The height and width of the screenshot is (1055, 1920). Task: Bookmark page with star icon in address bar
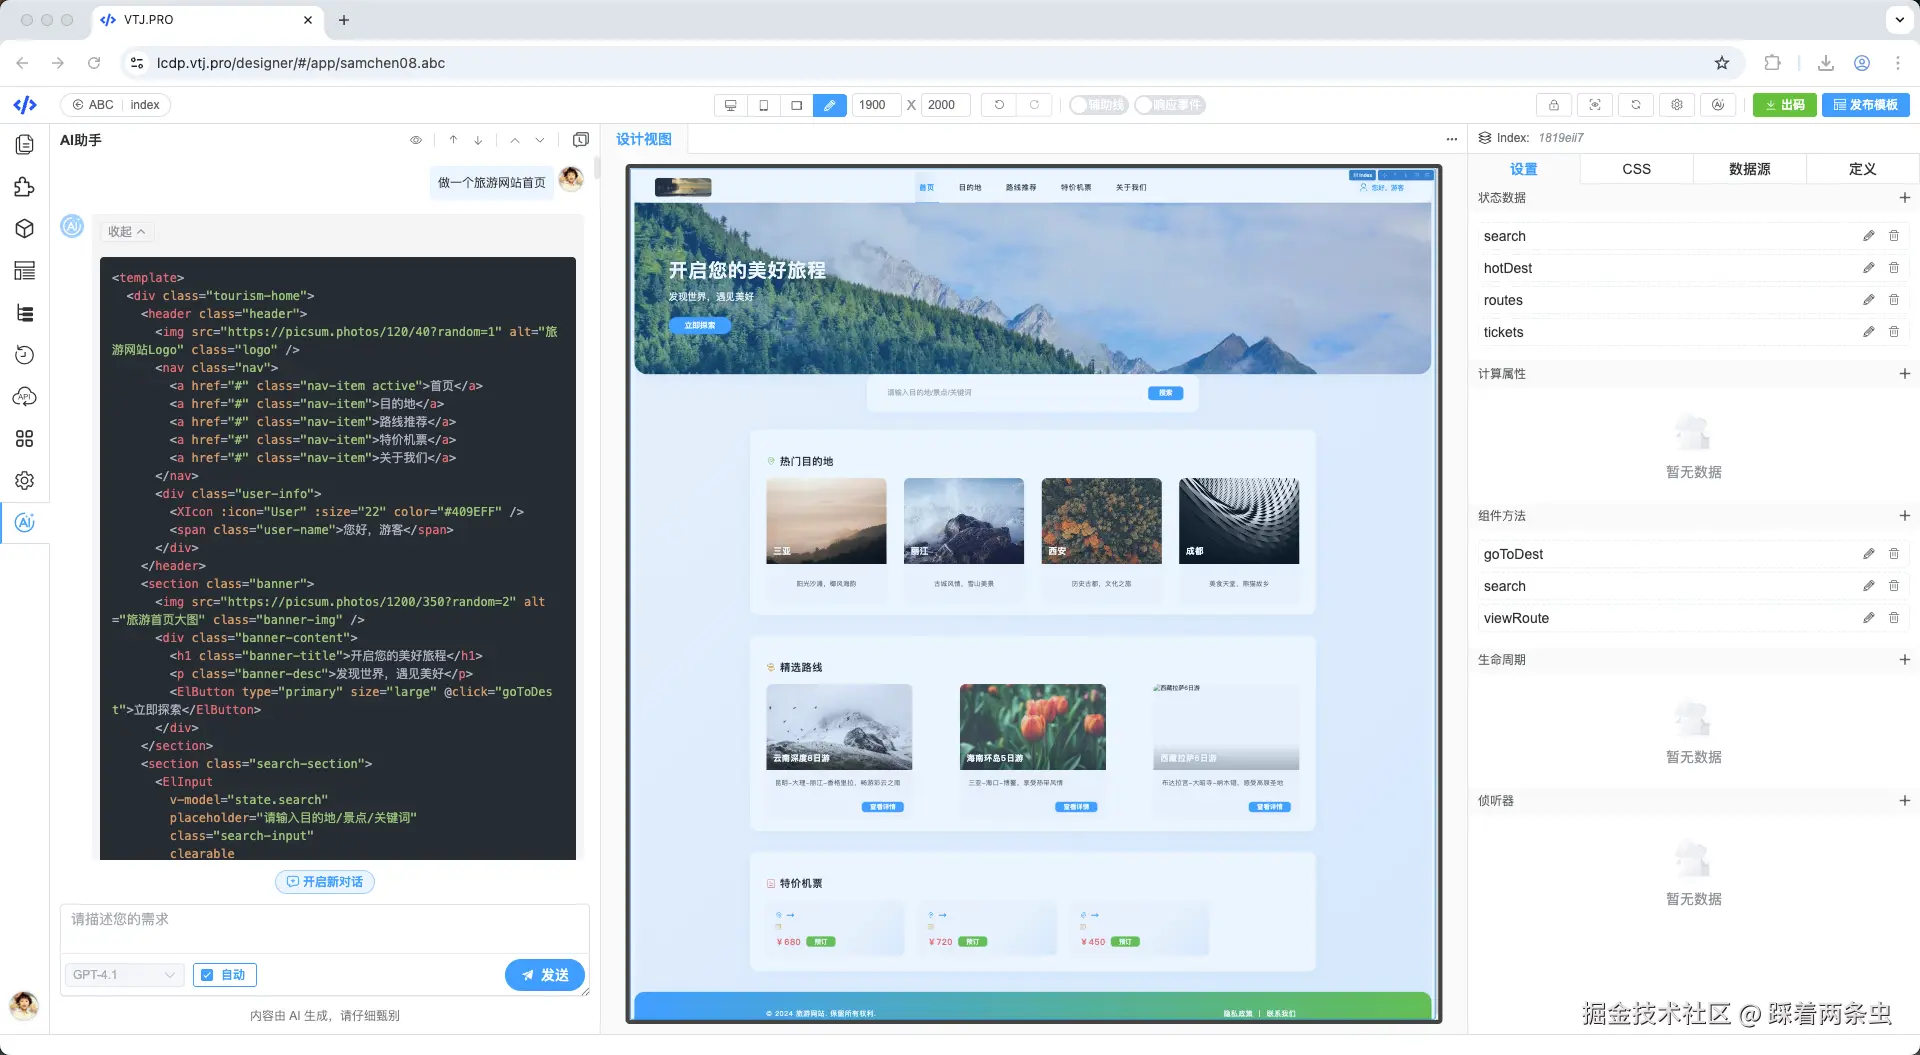1722,63
